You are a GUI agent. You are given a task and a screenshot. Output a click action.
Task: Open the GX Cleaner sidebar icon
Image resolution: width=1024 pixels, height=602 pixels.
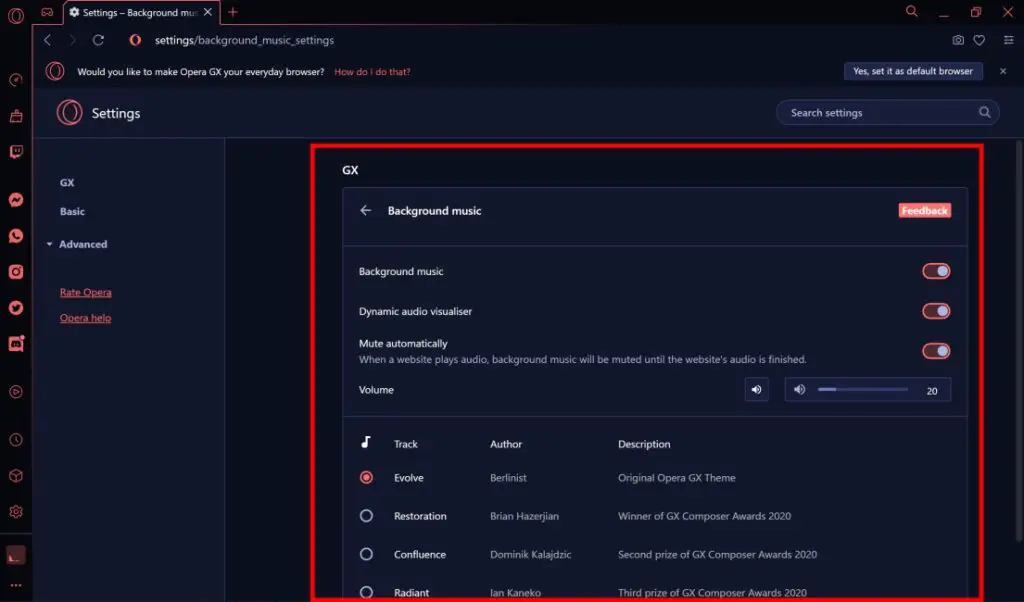click(x=16, y=116)
